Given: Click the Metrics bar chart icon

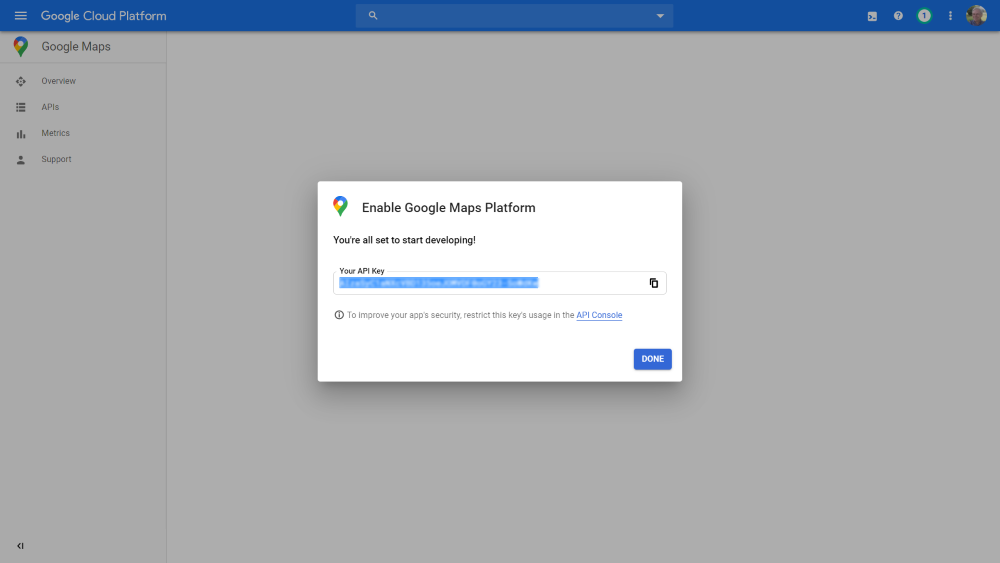Looking at the screenshot, I should click(x=20, y=134).
